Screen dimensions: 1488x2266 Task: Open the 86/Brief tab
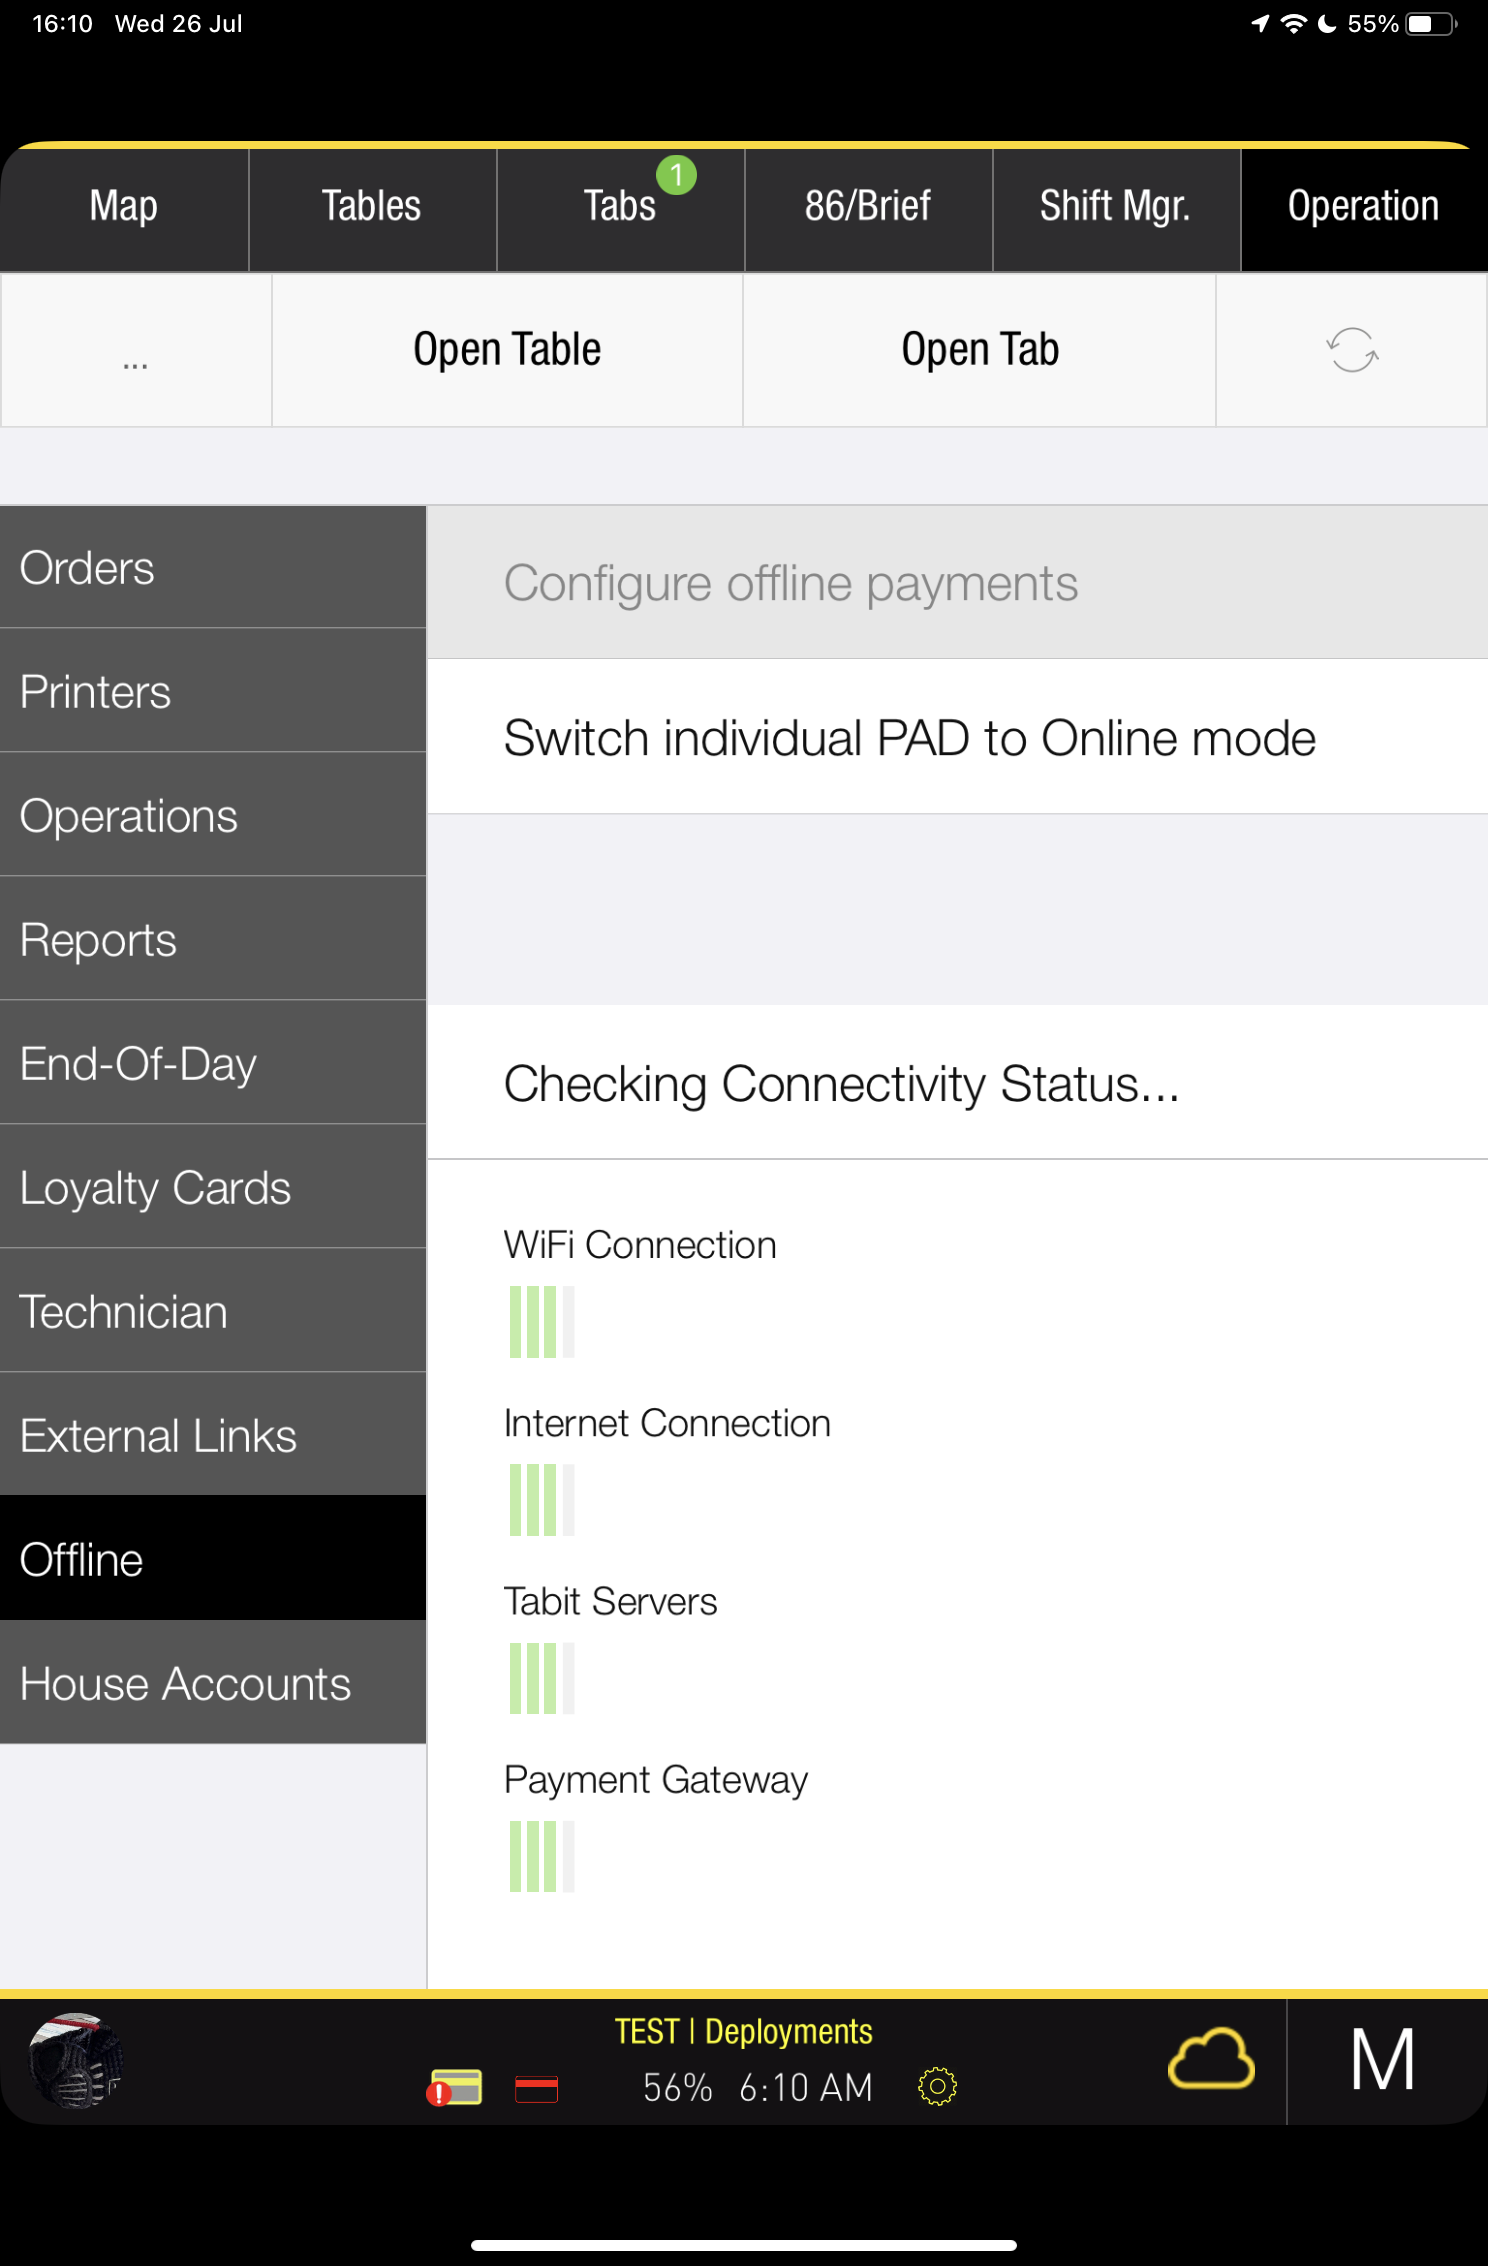point(867,207)
